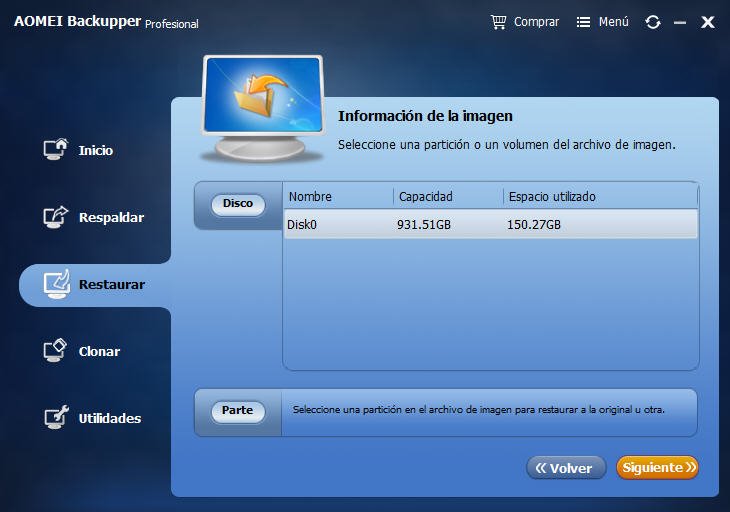Image resolution: width=730 pixels, height=512 pixels.
Task: Click the Menú list icon
Action: click(583, 22)
